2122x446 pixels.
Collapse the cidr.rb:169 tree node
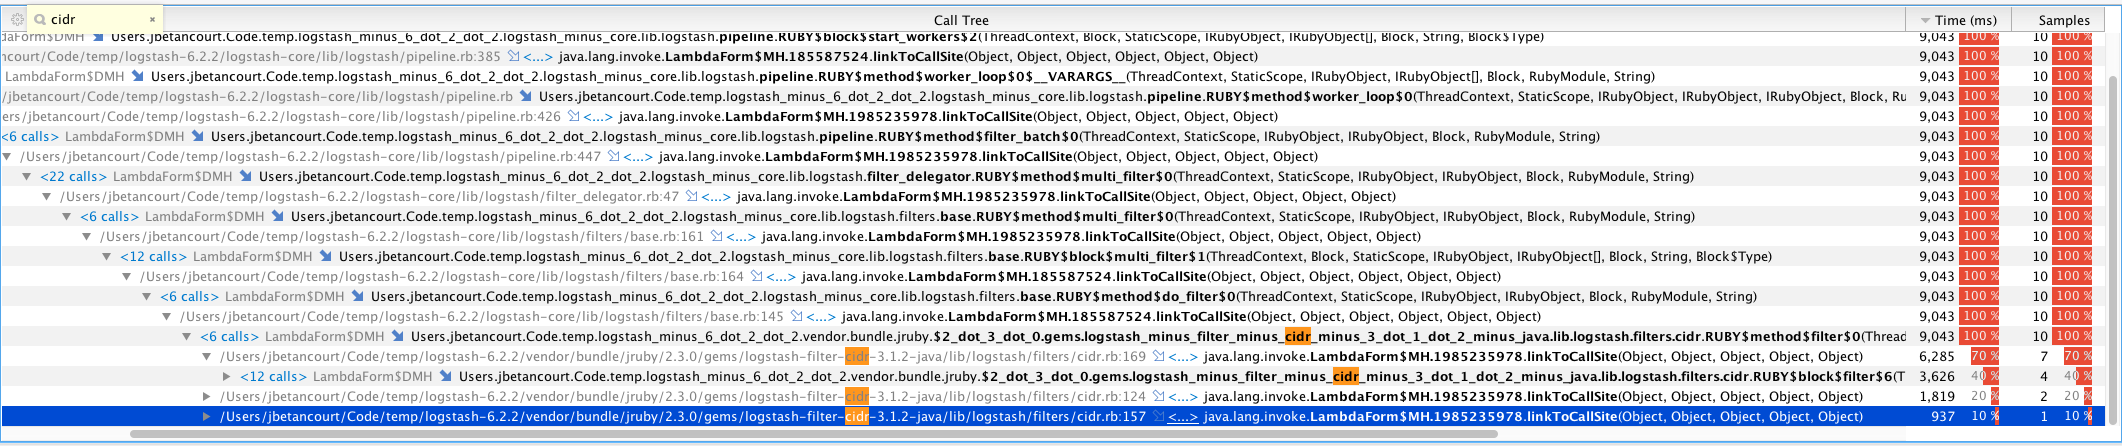[x=207, y=357]
